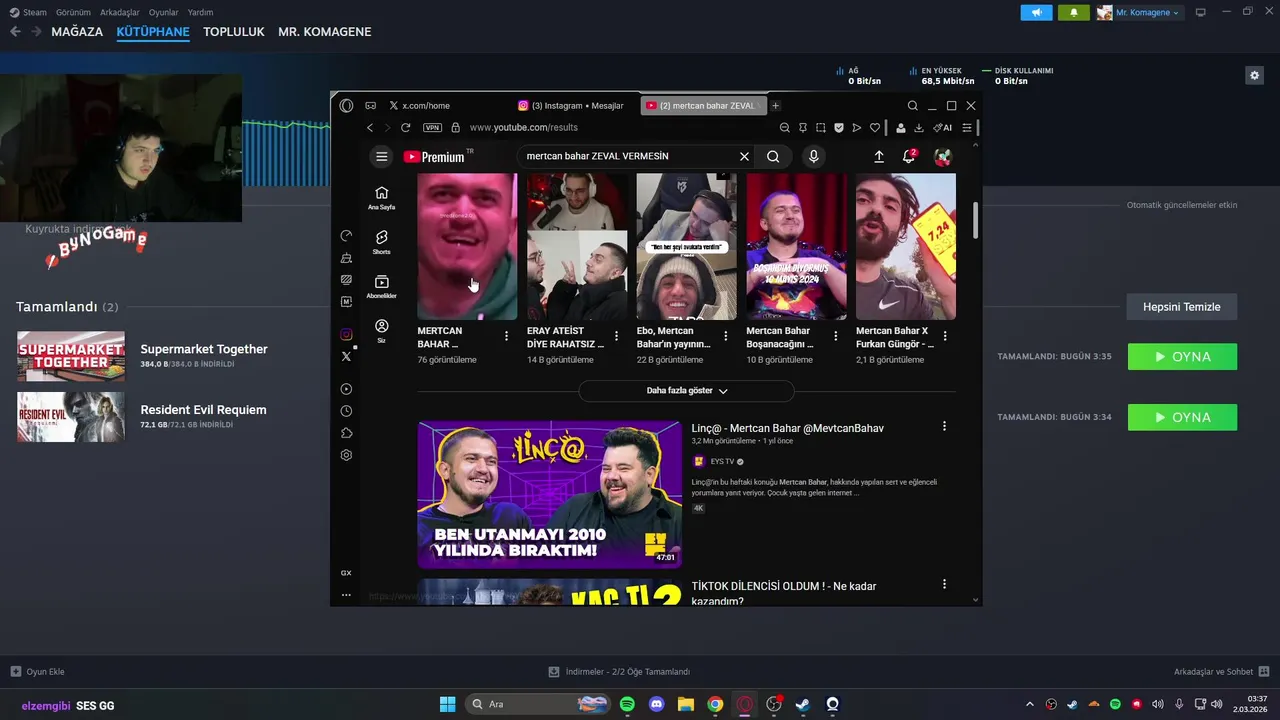Expand Daha fazla göster shorts section
The height and width of the screenshot is (720, 1280).
[687, 391]
